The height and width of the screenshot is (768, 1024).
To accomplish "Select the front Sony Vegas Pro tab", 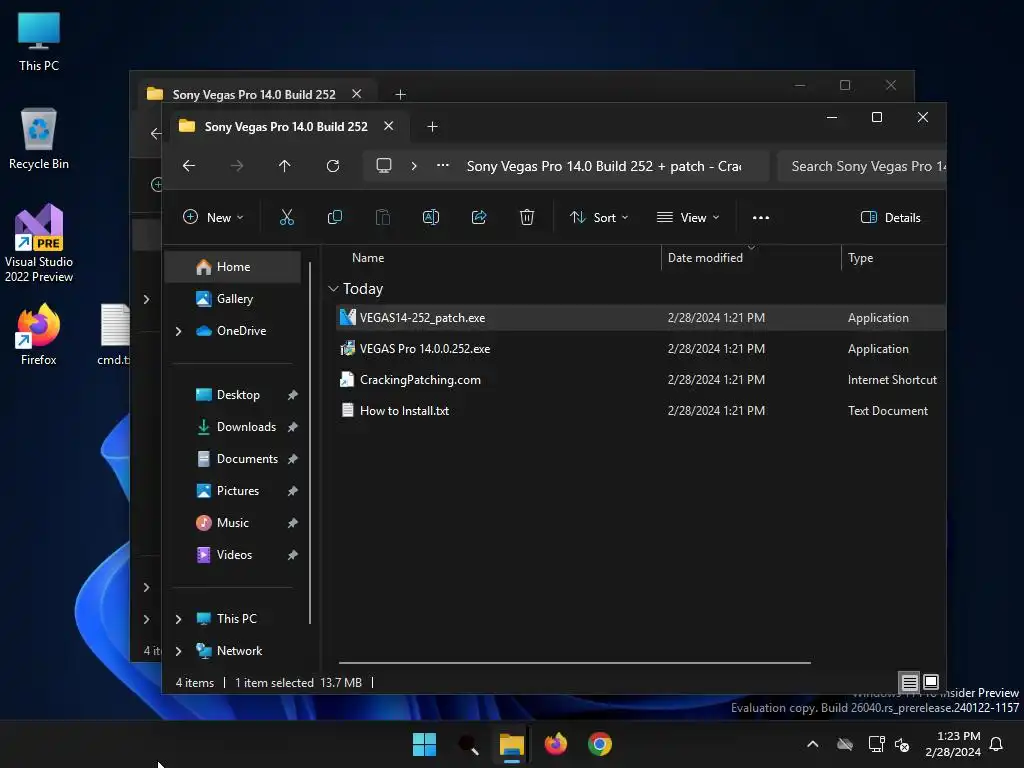I will [286, 127].
